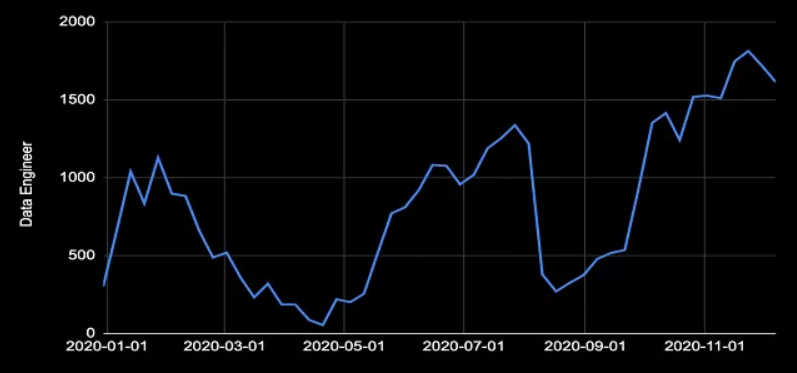Click the line's starting point at 2020-01-01
797x373 pixels.
(104, 286)
